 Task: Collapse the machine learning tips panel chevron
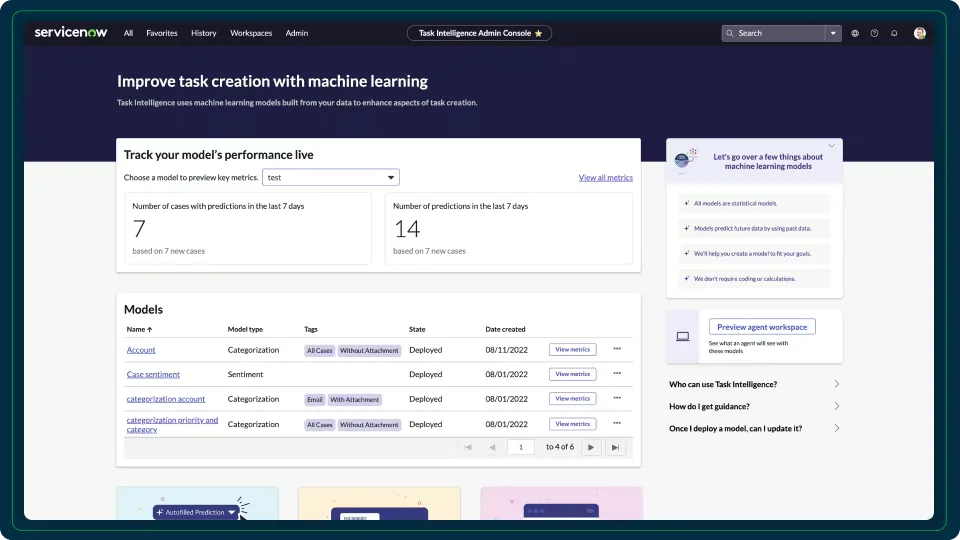(x=831, y=146)
